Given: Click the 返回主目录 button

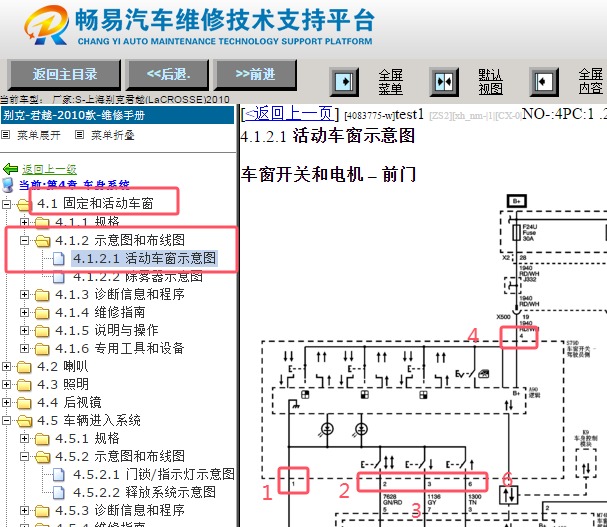Looking at the screenshot, I should (64, 74).
